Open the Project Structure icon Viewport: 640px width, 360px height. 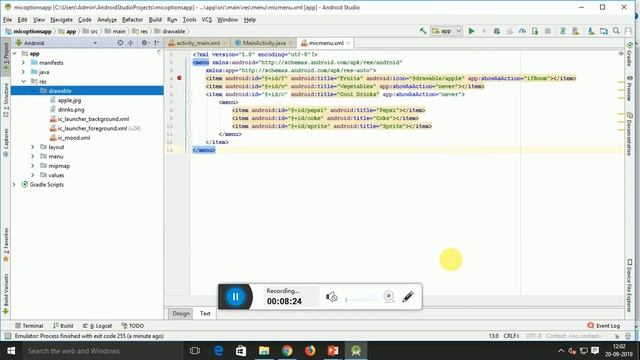pyautogui.click(x=604, y=31)
